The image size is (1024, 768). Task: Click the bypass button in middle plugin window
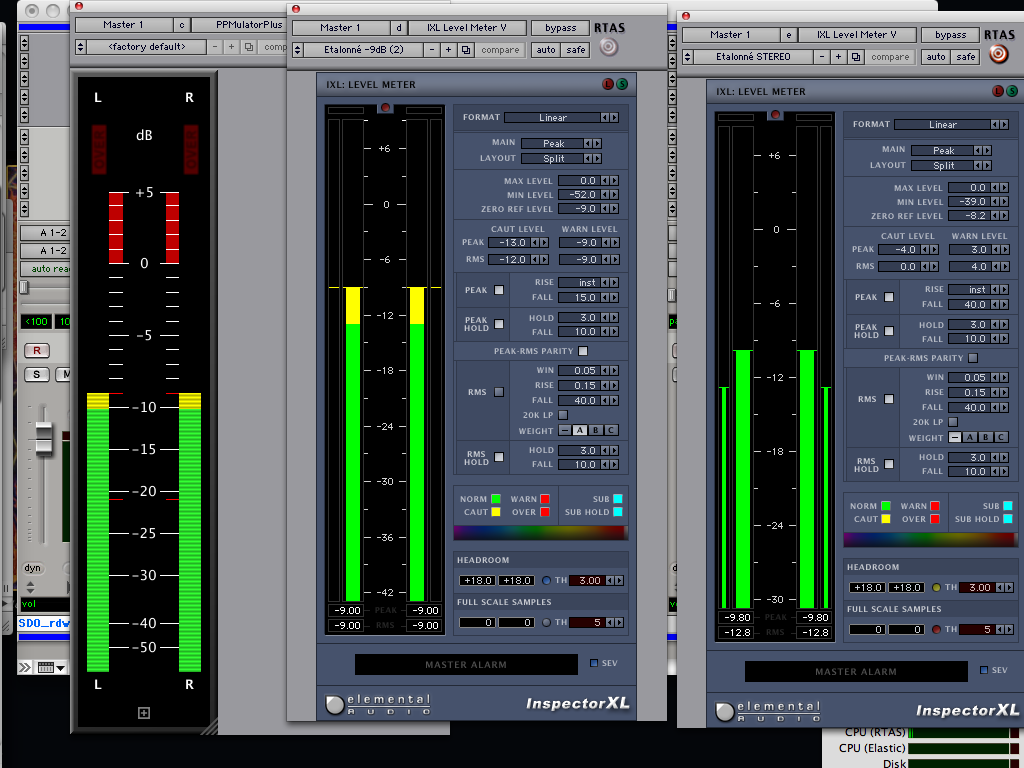[x=560, y=27]
